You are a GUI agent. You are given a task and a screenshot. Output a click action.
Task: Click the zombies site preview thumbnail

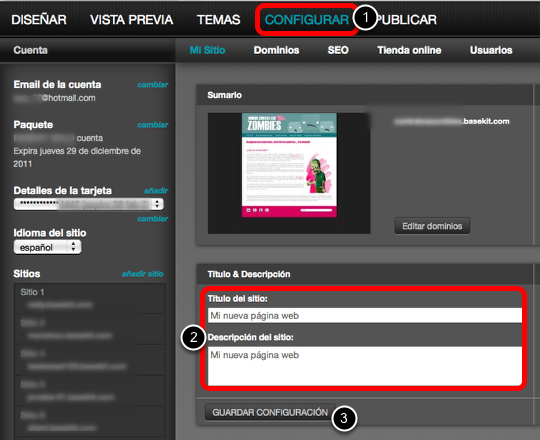click(289, 165)
